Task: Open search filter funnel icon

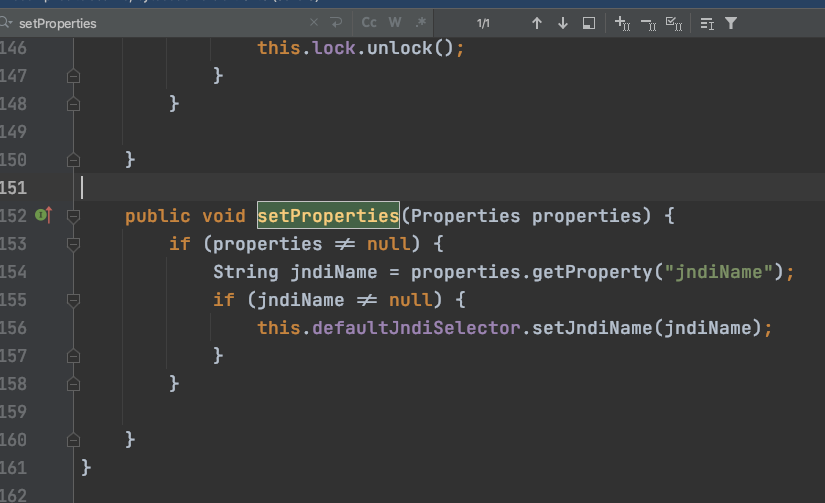Action: [731, 23]
